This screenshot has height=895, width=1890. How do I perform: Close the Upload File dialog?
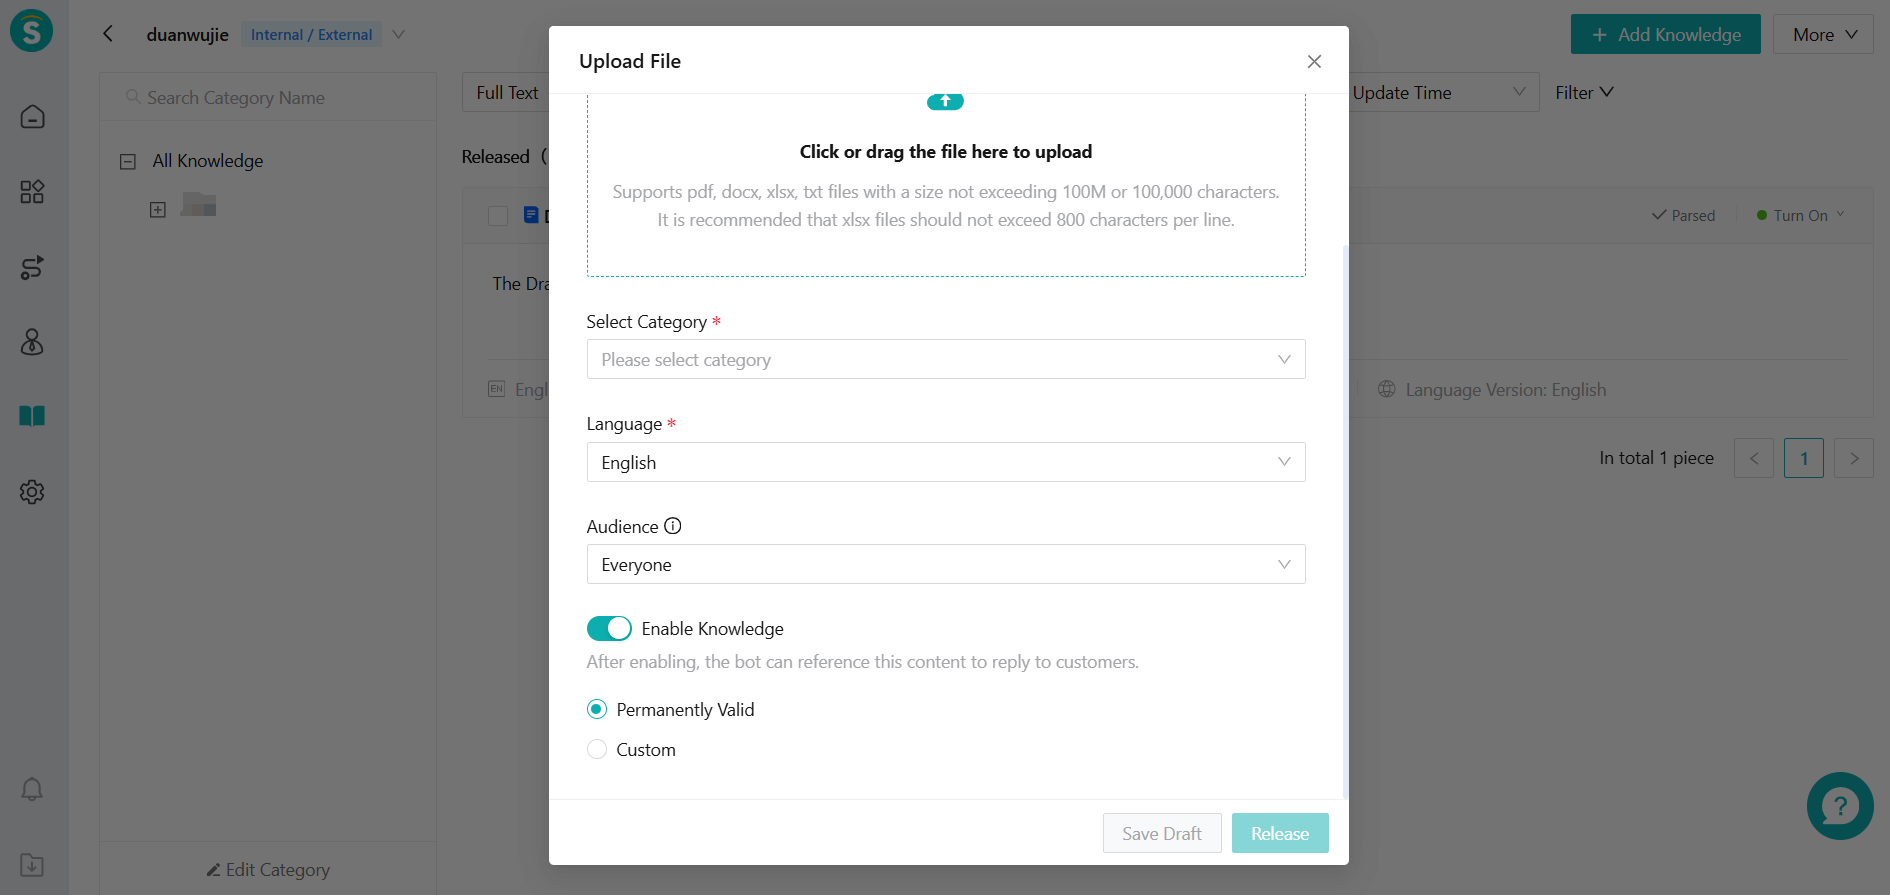pos(1314,62)
